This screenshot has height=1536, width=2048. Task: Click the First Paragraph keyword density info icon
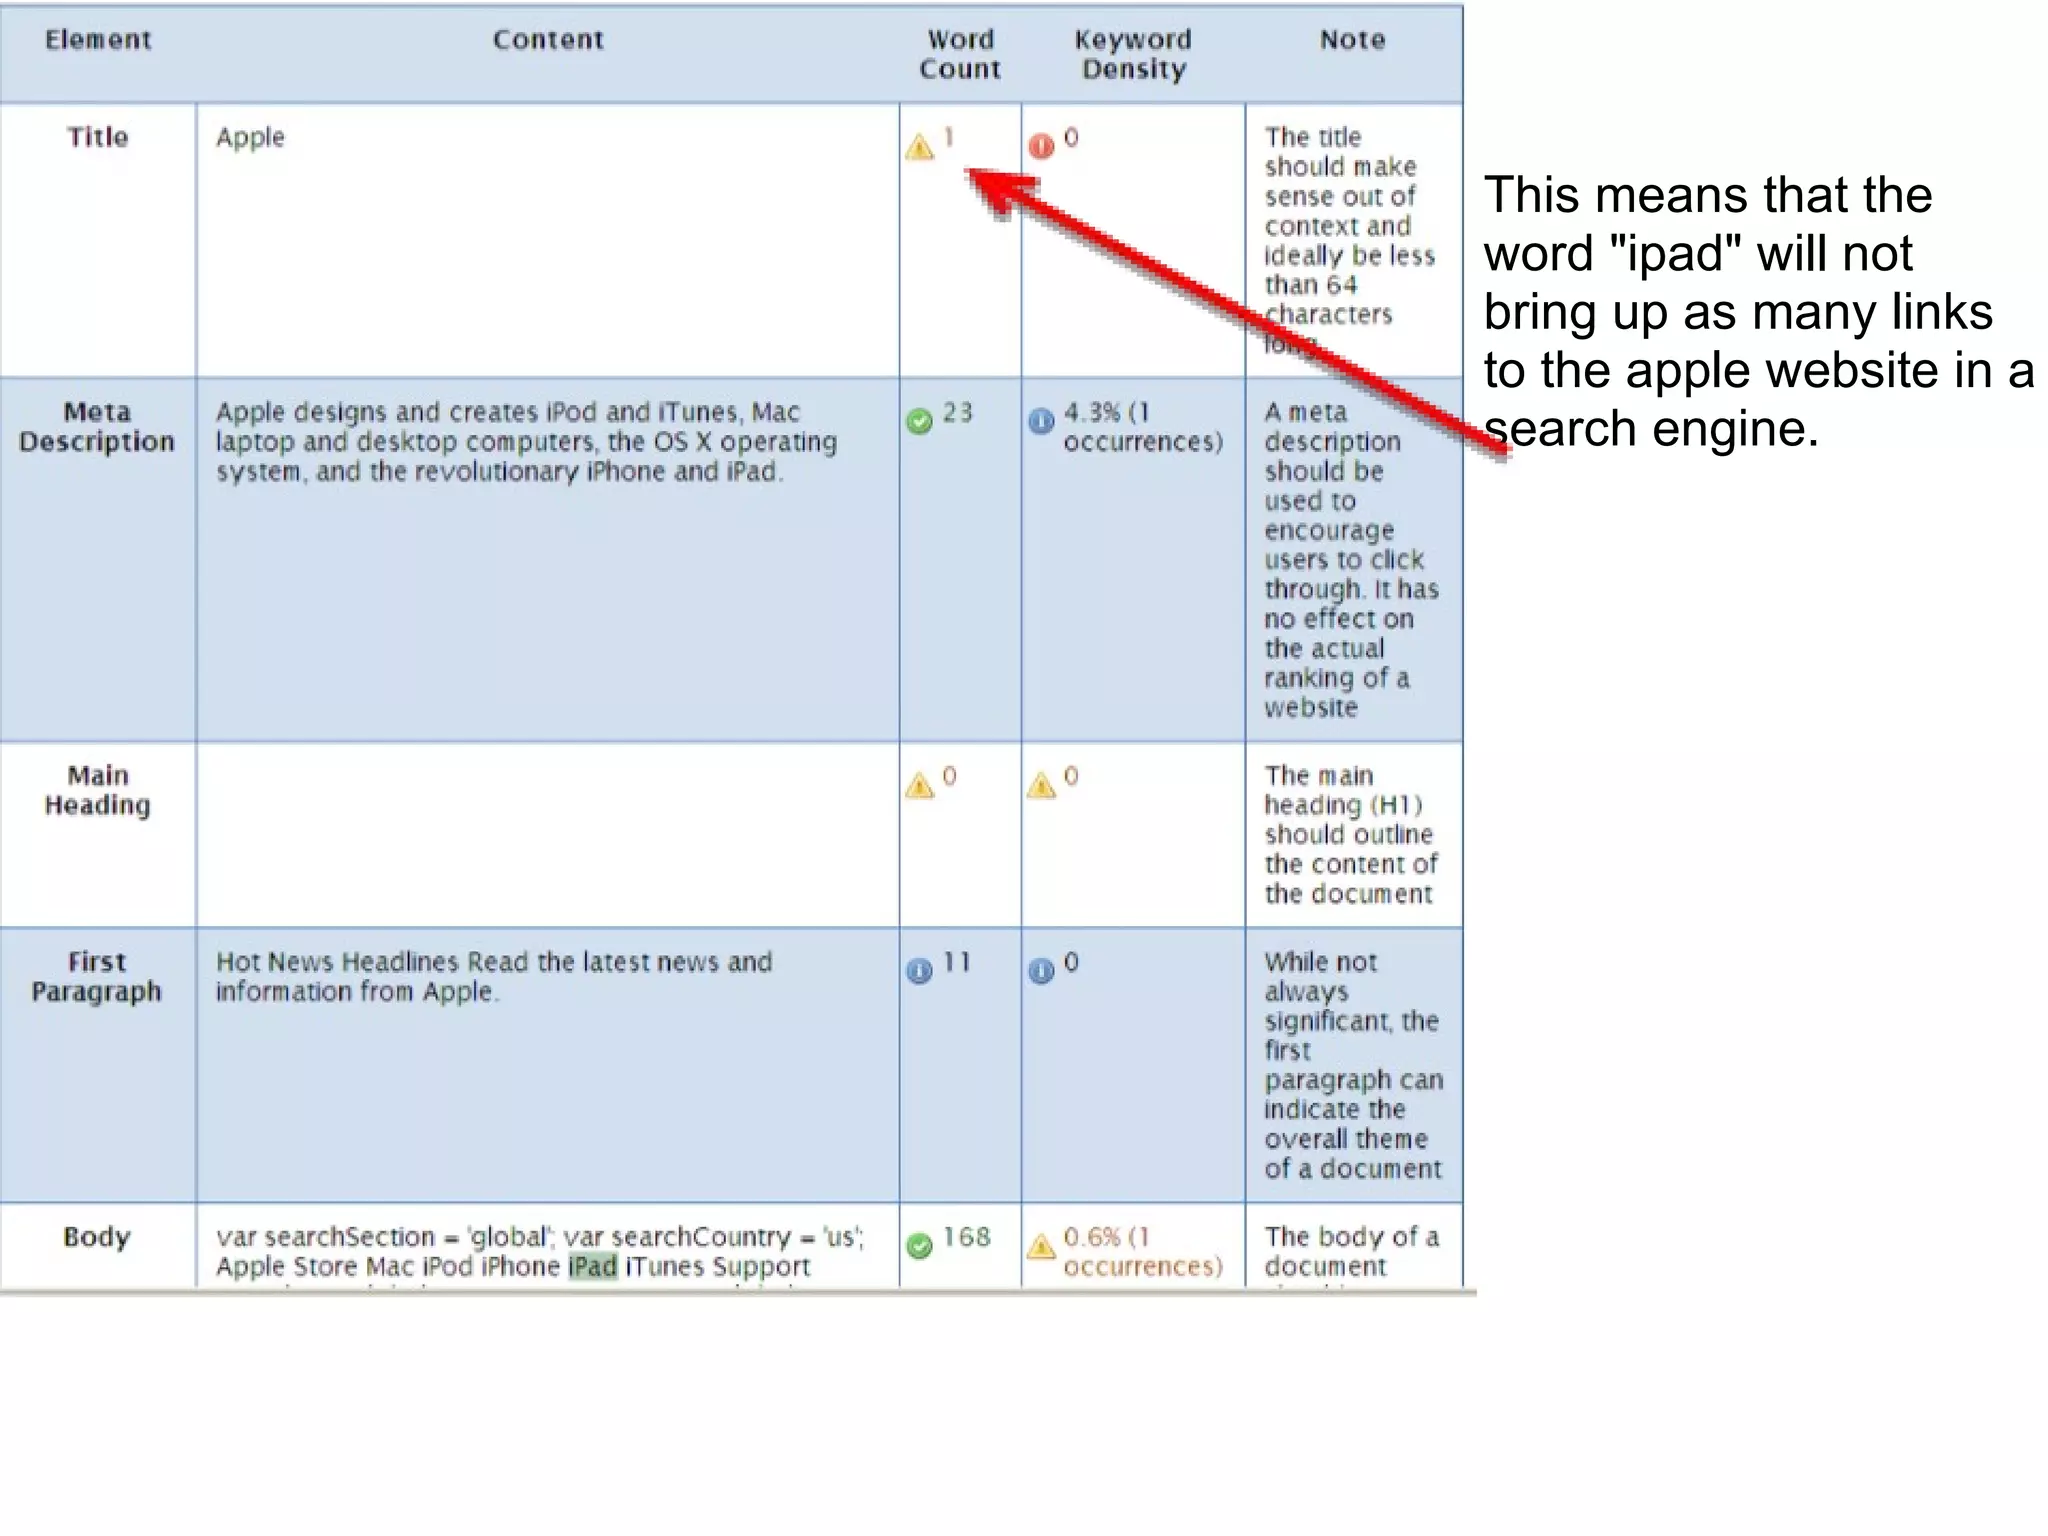click(x=1041, y=970)
